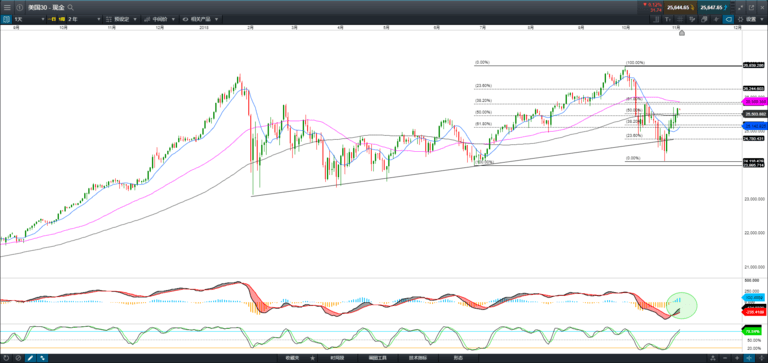Click the drawing line tool icon in right toolbar
Image resolution: width=768 pixels, height=363 pixels.
[656, 19]
